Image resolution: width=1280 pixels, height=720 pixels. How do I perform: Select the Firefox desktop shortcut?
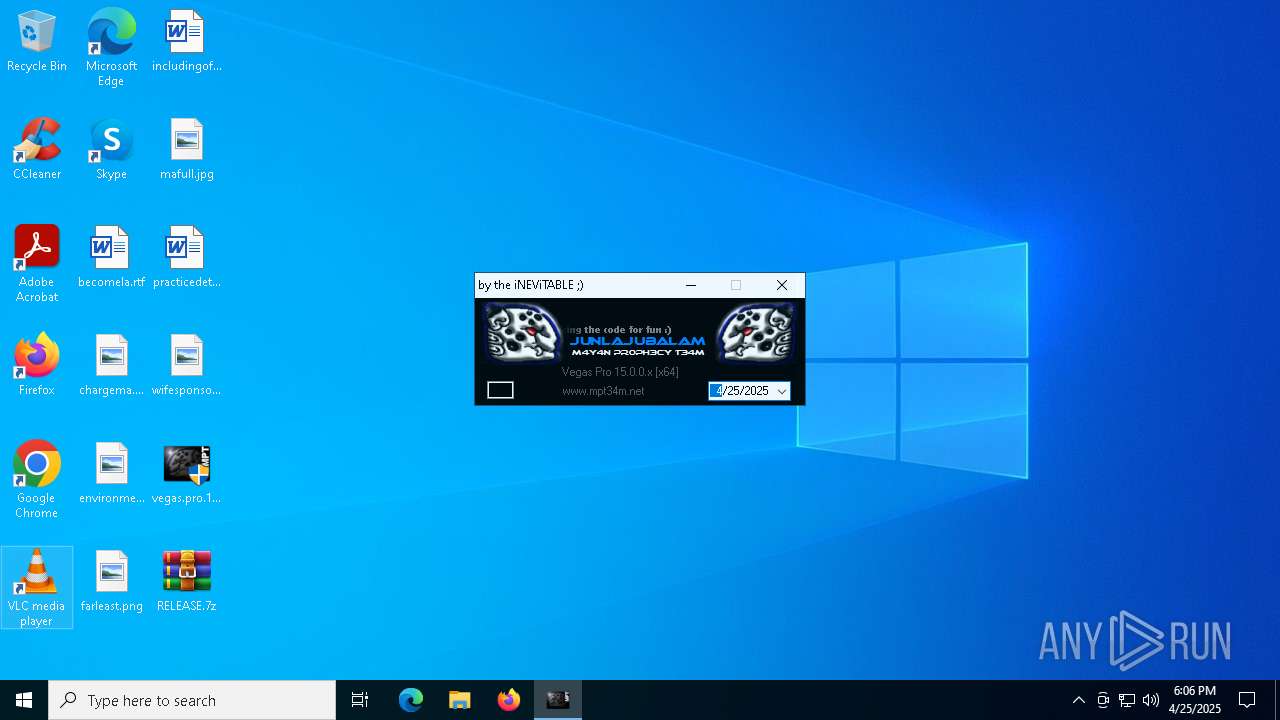click(x=37, y=365)
